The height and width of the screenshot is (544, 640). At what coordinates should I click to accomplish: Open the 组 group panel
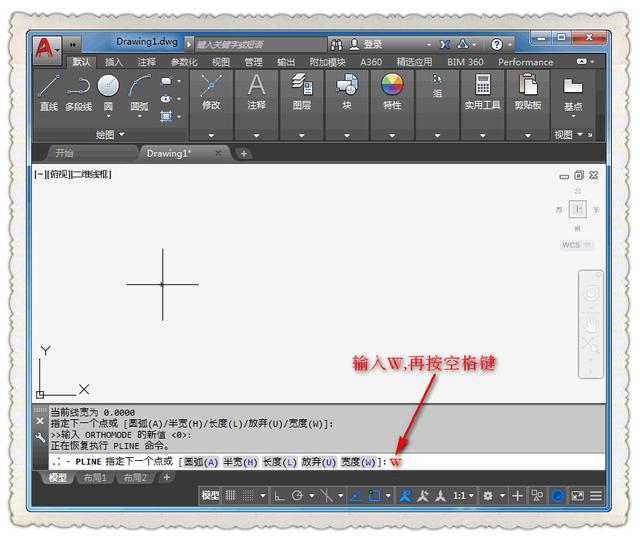click(x=437, y=87)
